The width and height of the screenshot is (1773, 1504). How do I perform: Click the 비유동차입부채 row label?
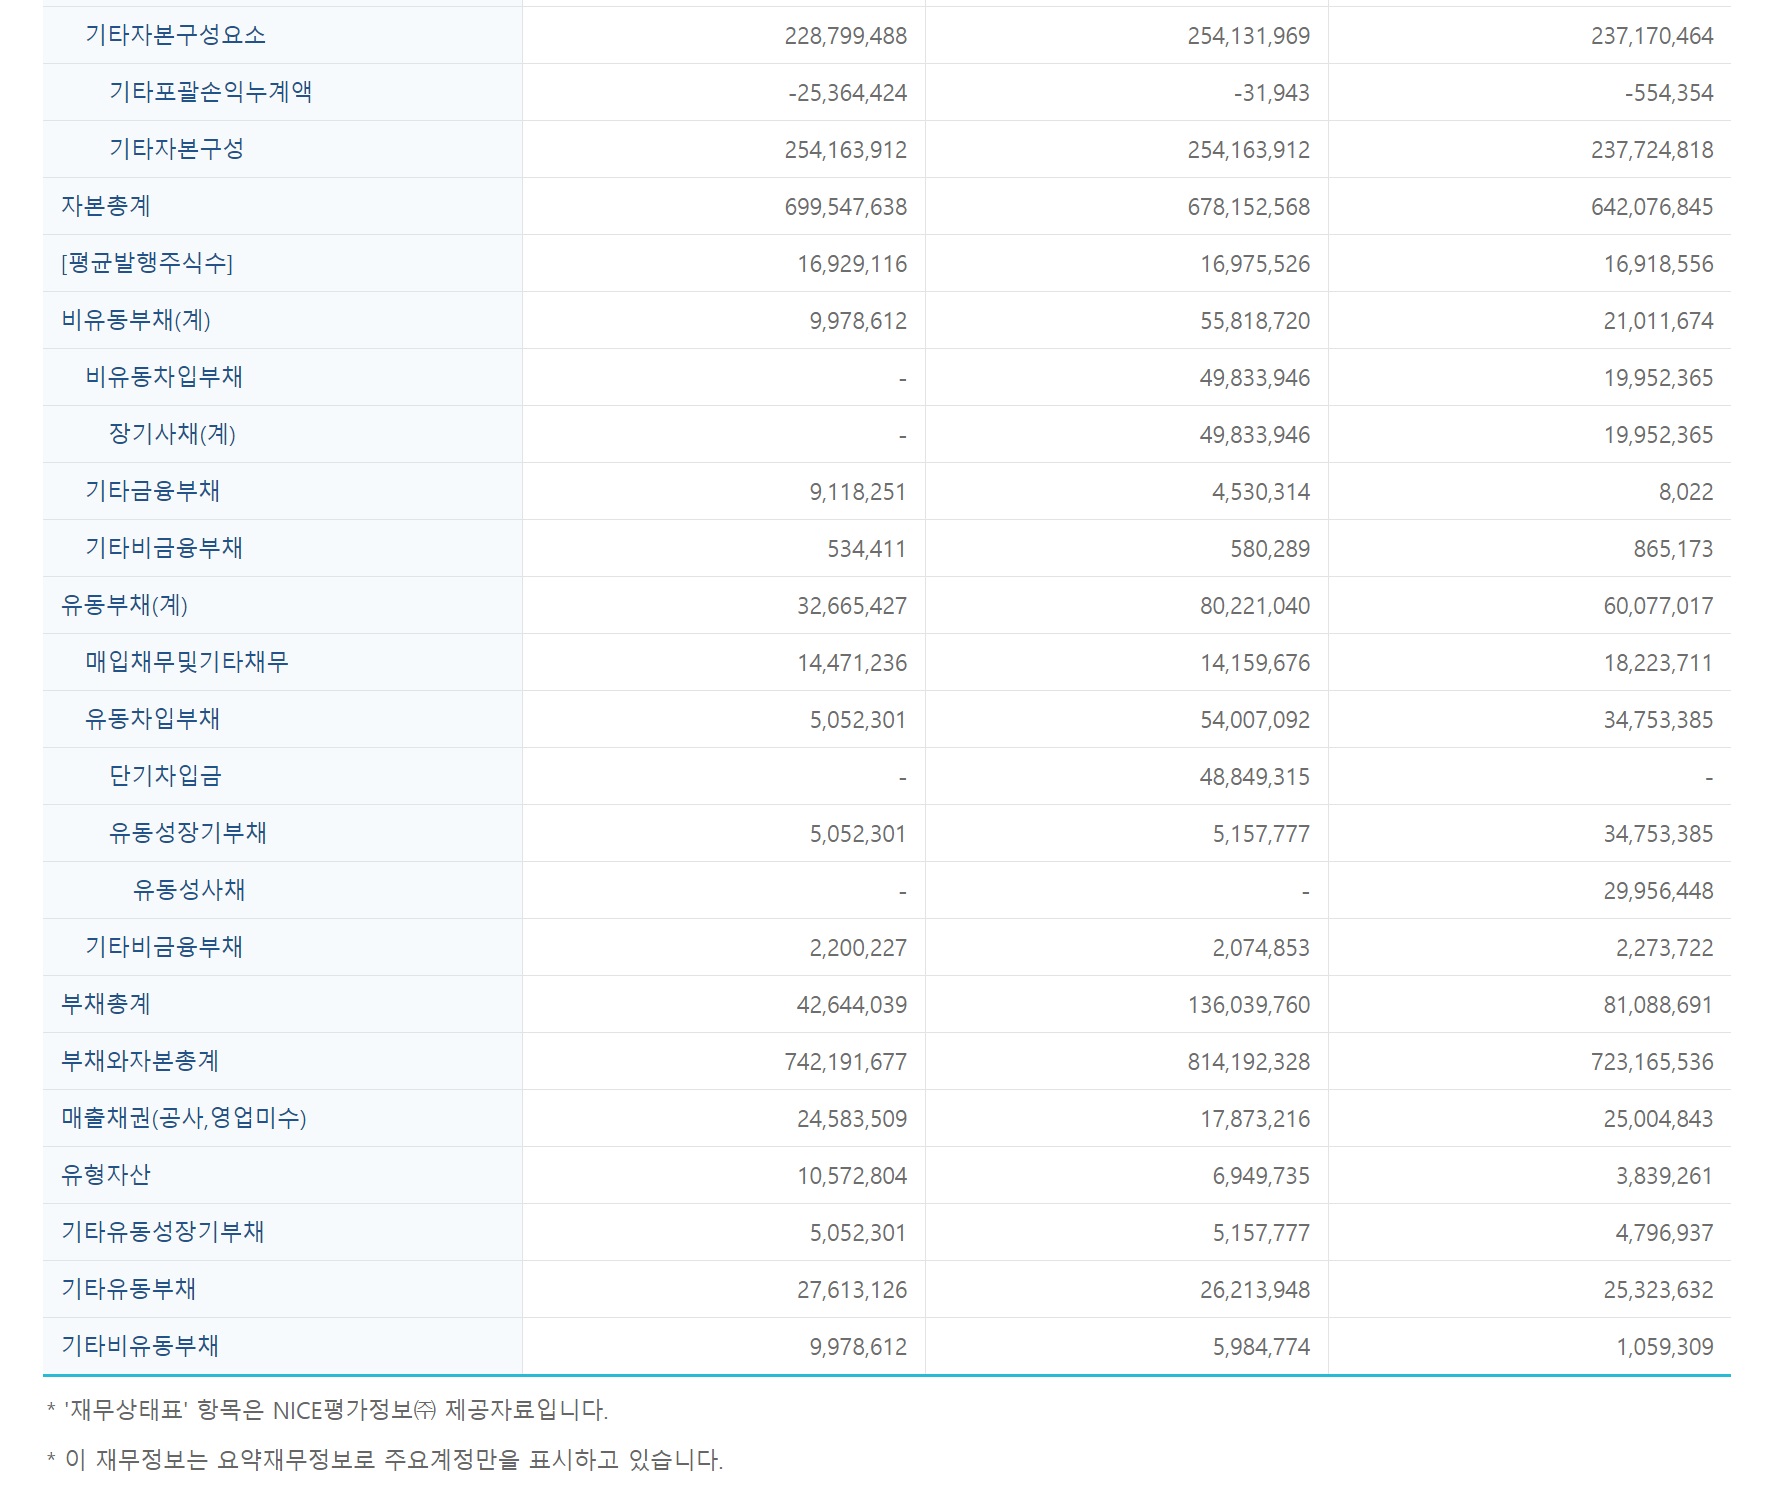point(165,377)
